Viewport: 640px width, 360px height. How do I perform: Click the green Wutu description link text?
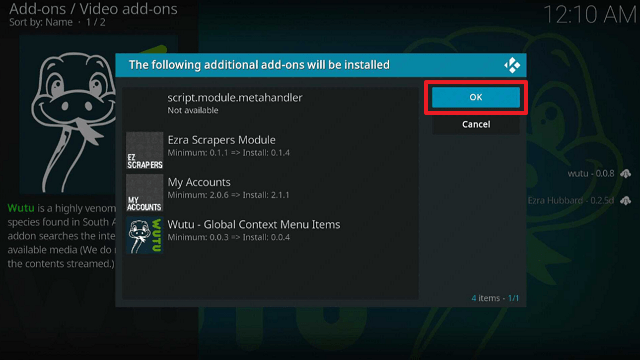tap(21, 208)
